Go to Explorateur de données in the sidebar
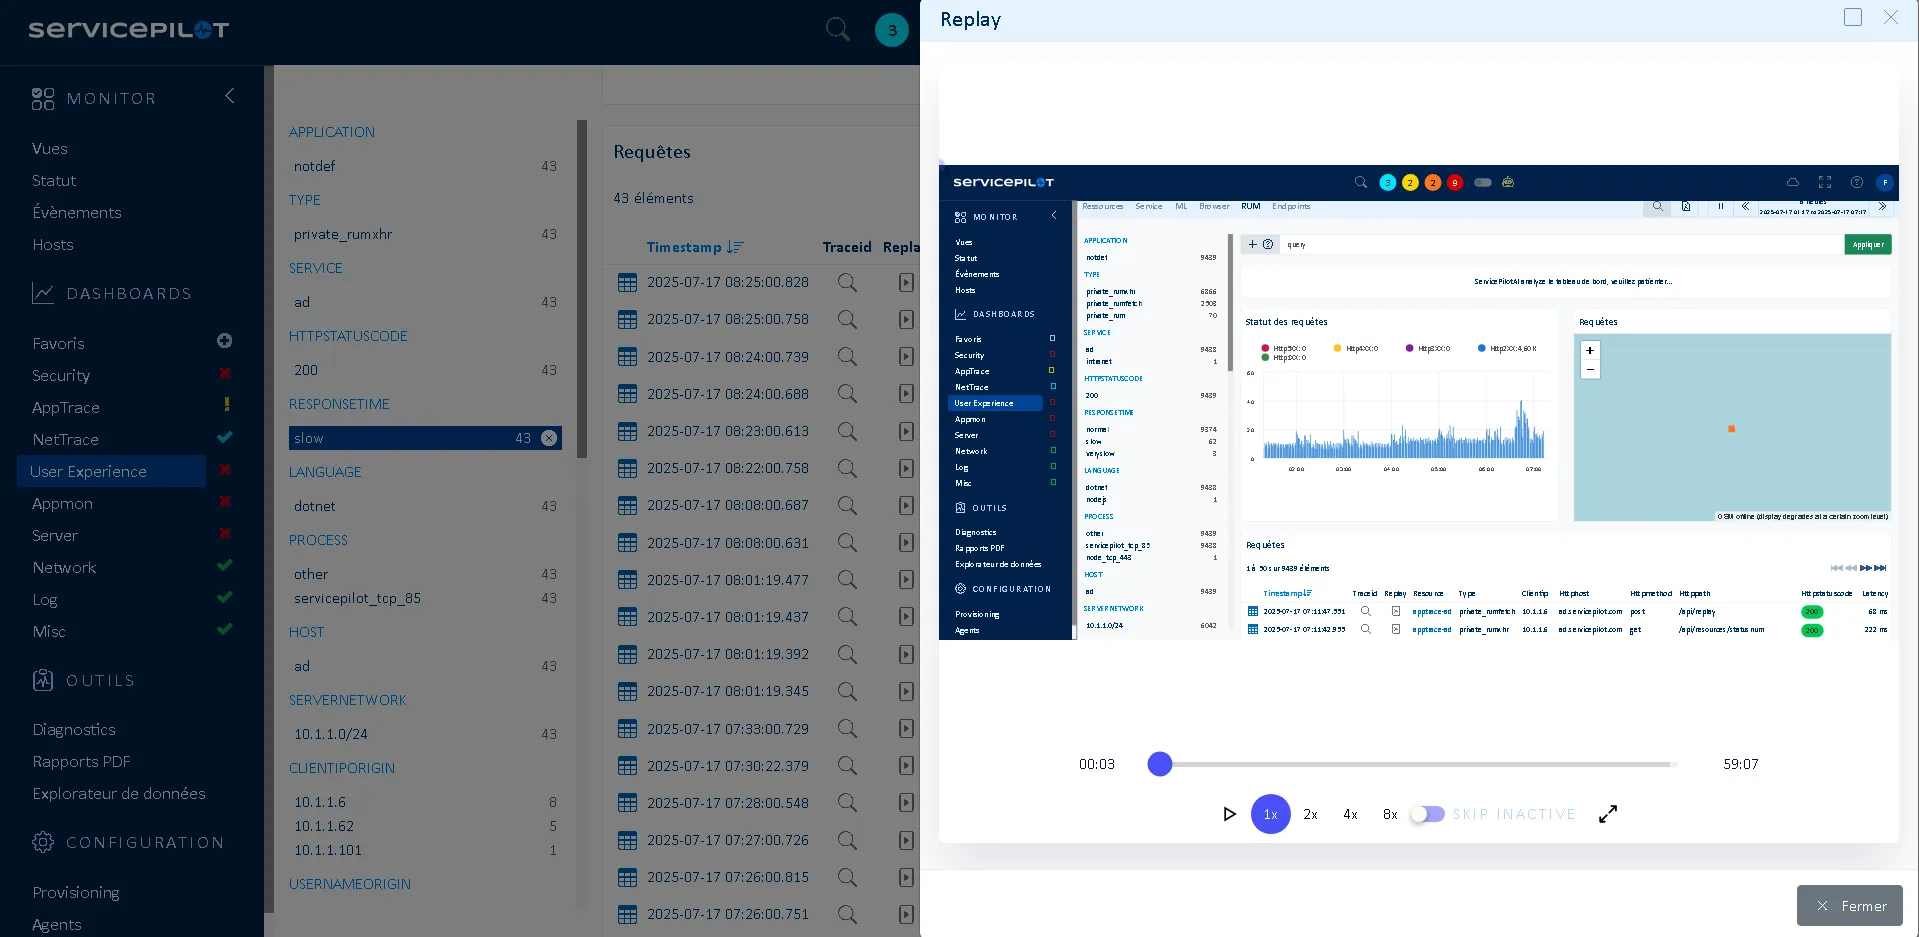The width and height of the screenshot is (1919, 937). tap(119, 793)
